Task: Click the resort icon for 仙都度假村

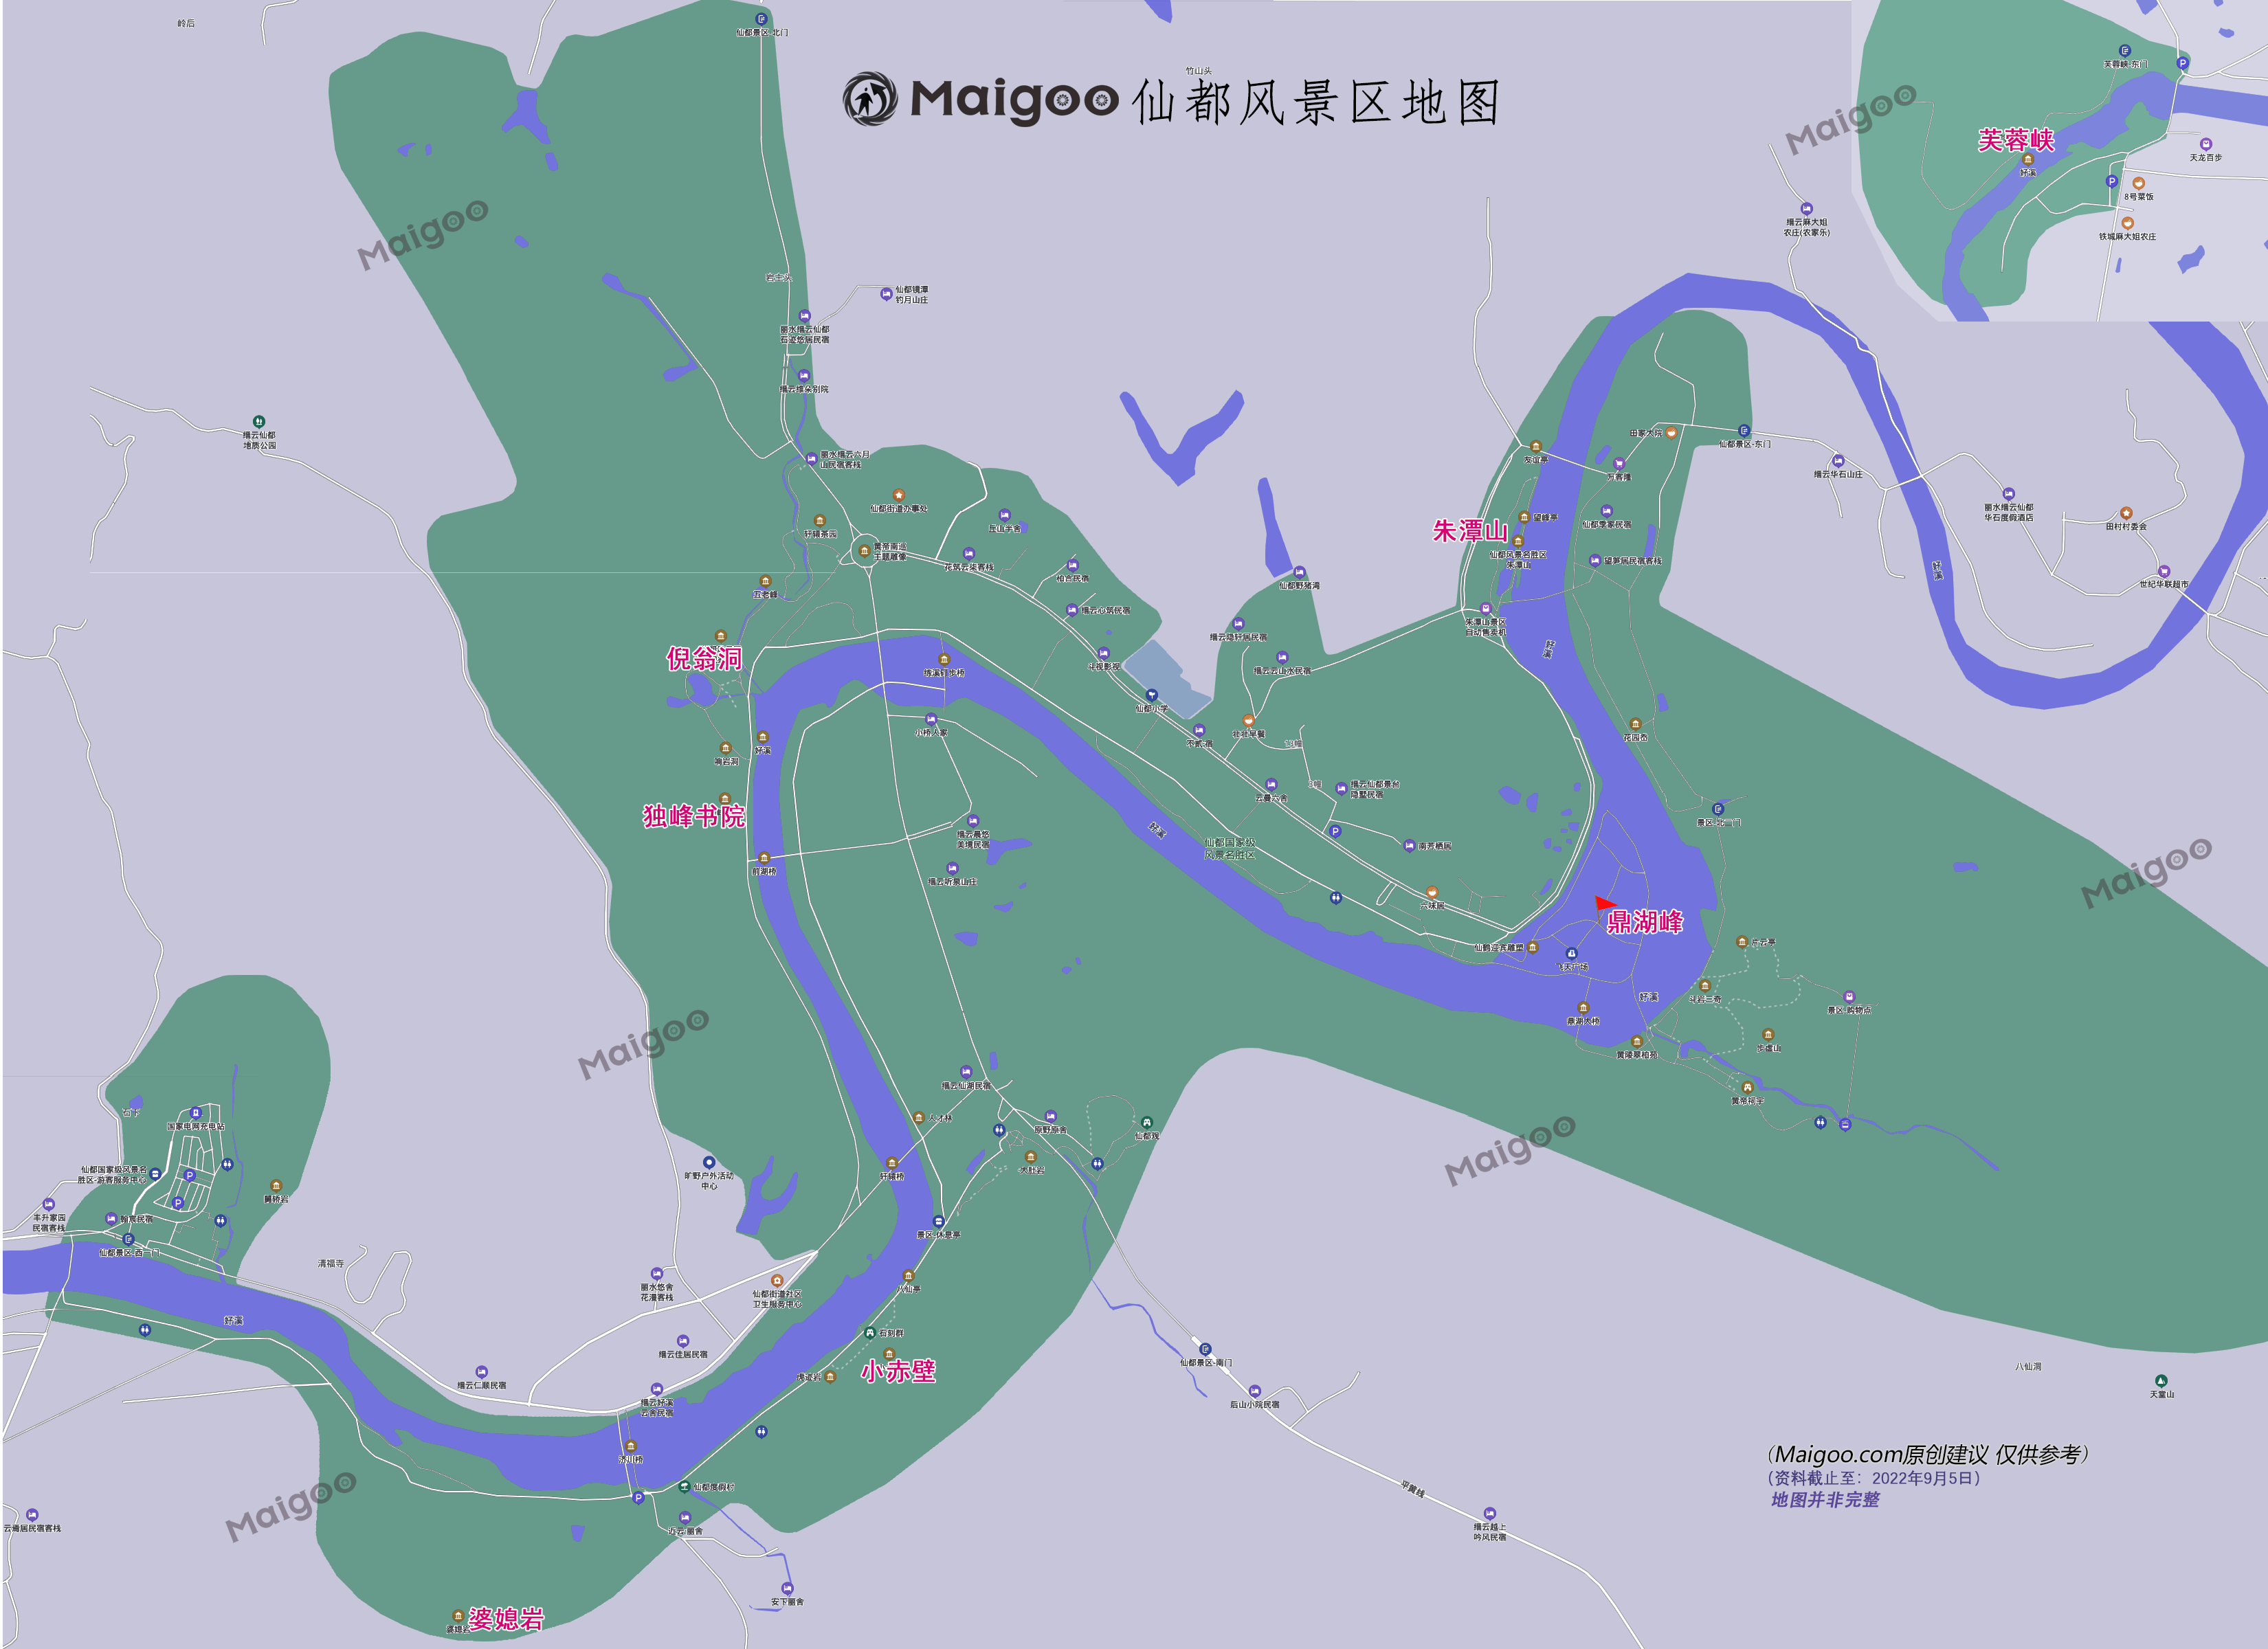Action: (684, 1486)
